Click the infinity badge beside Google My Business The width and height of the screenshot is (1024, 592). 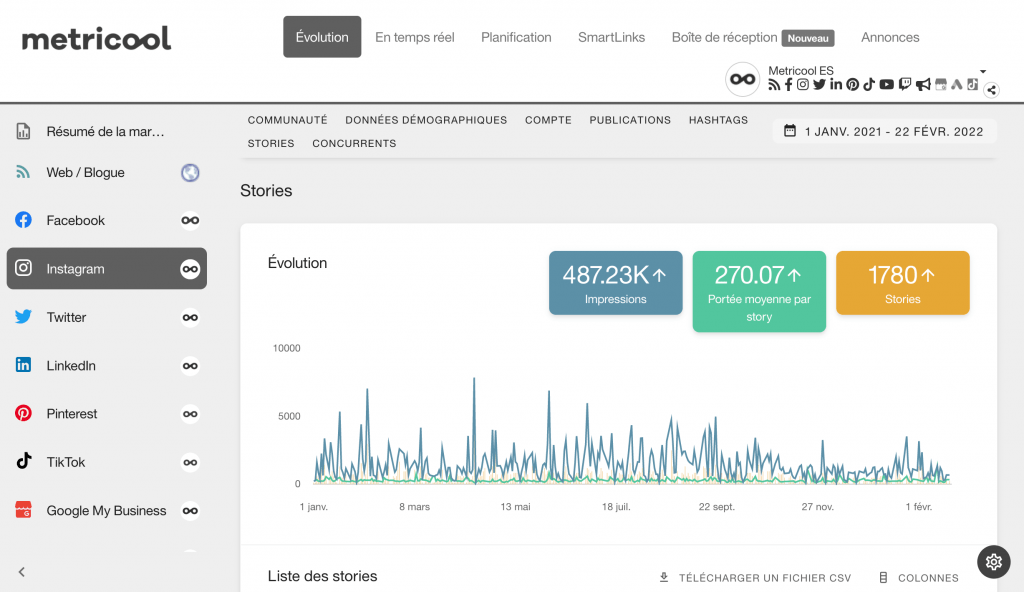pos(190,510)
